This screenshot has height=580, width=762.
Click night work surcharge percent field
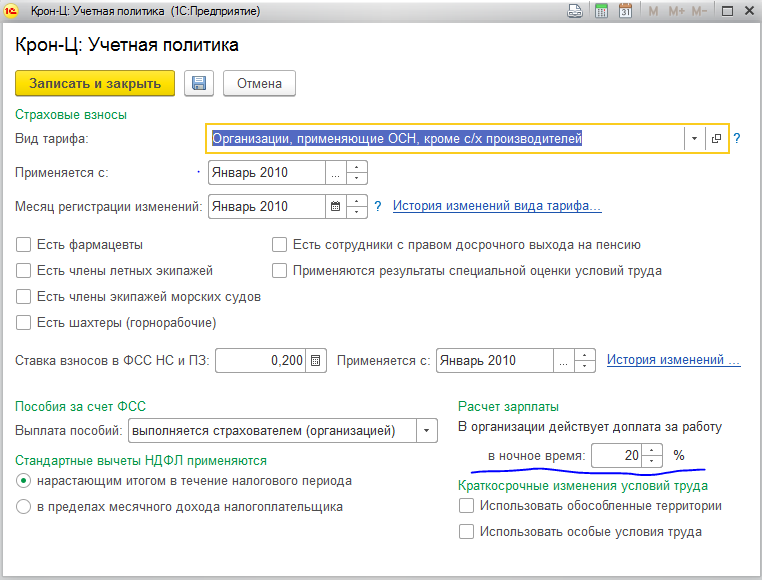(616, 456)
